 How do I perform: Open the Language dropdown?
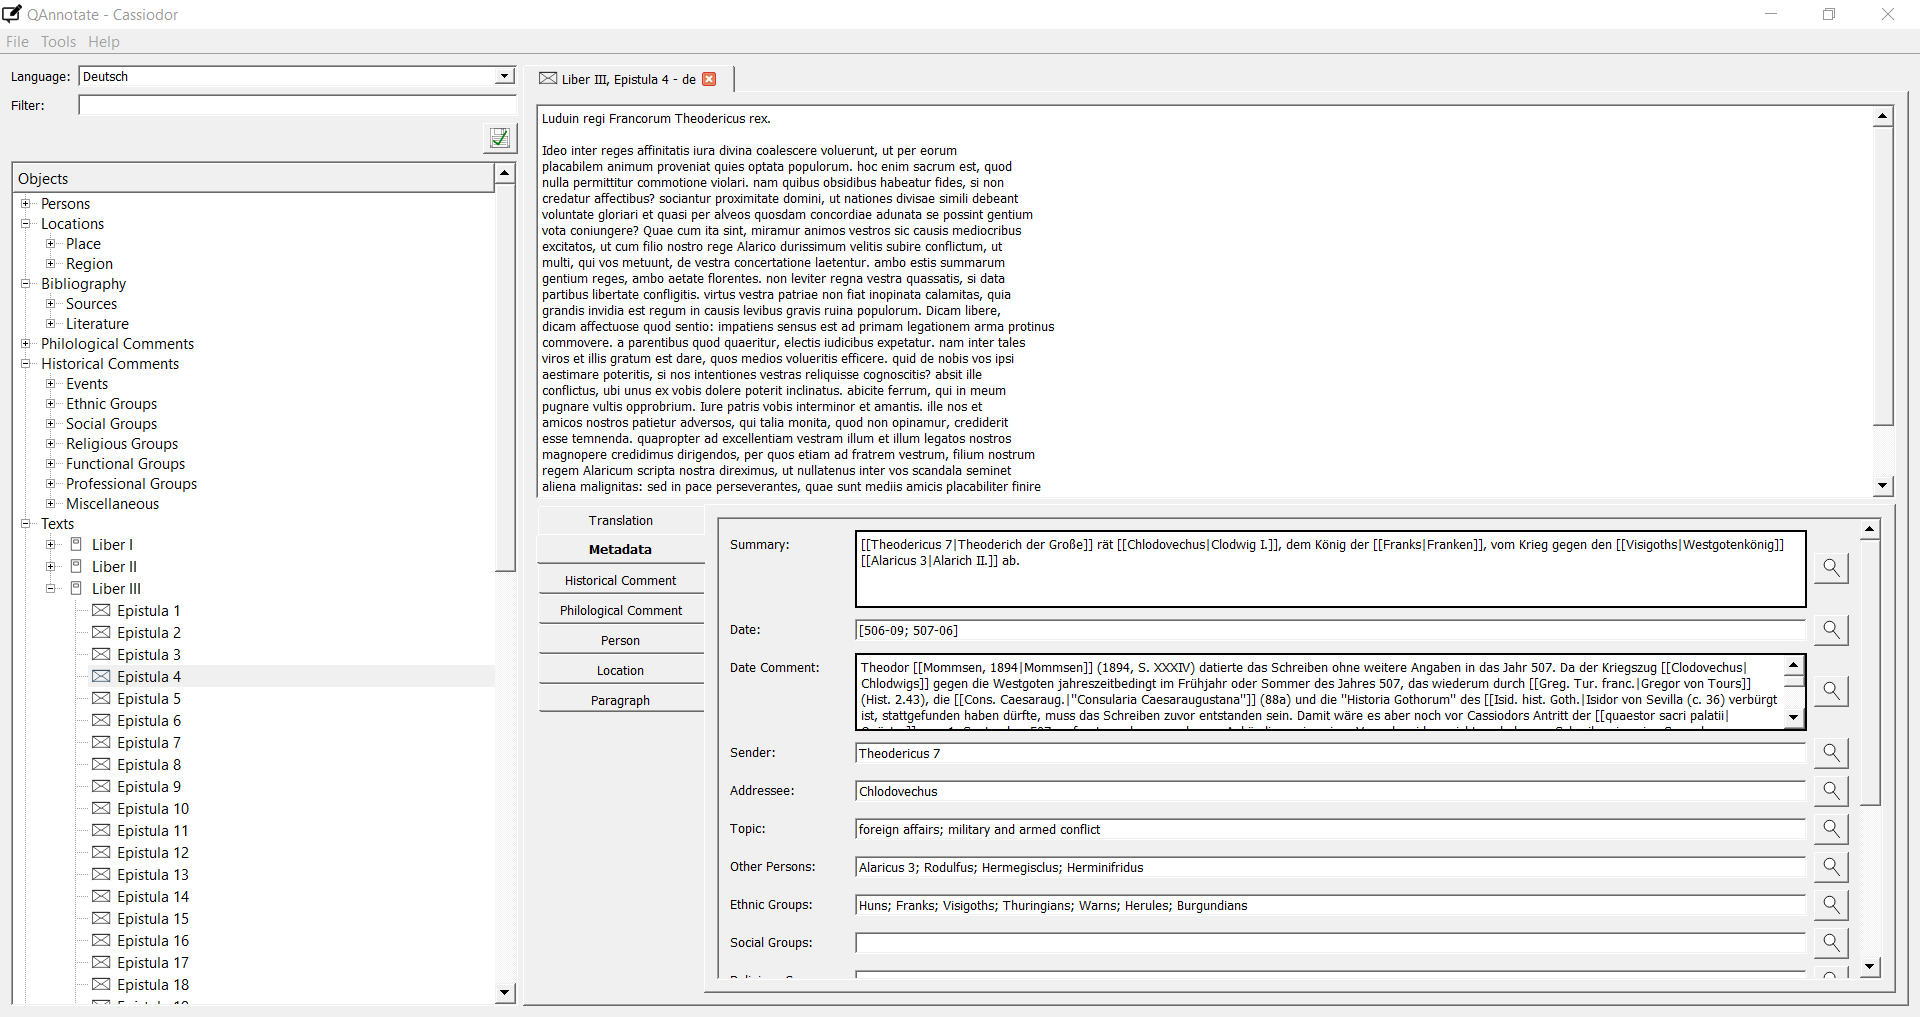(x=504, y=77)
